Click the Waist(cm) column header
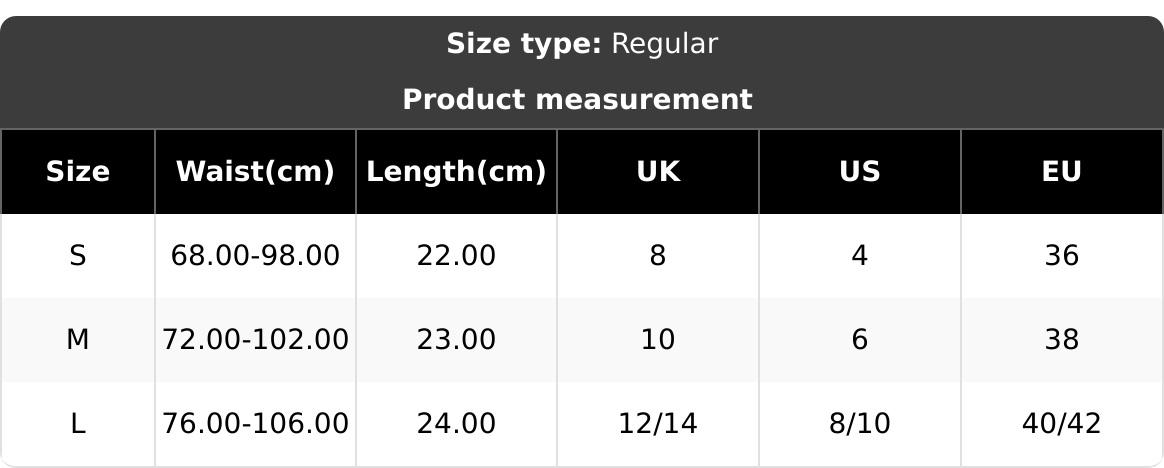The image size is (1164, 468). click(255, 172)
